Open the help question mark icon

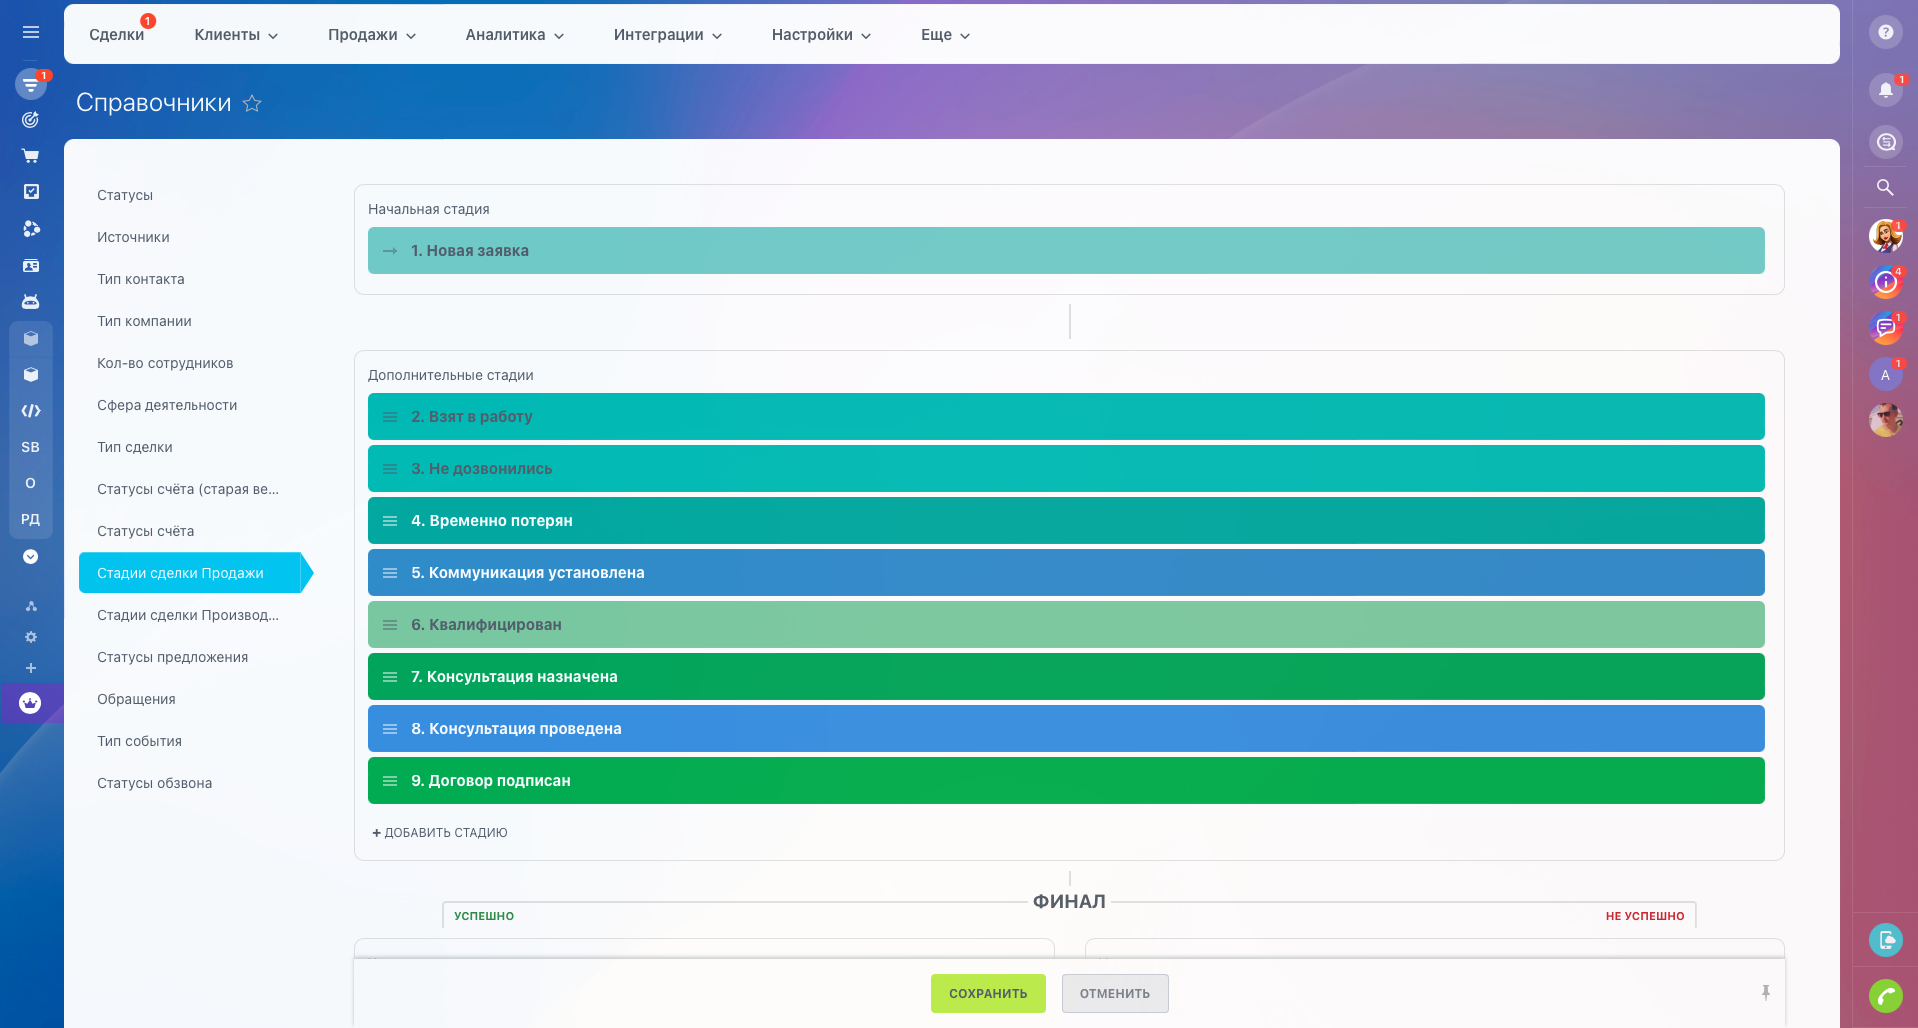(x=1885, y=32)
